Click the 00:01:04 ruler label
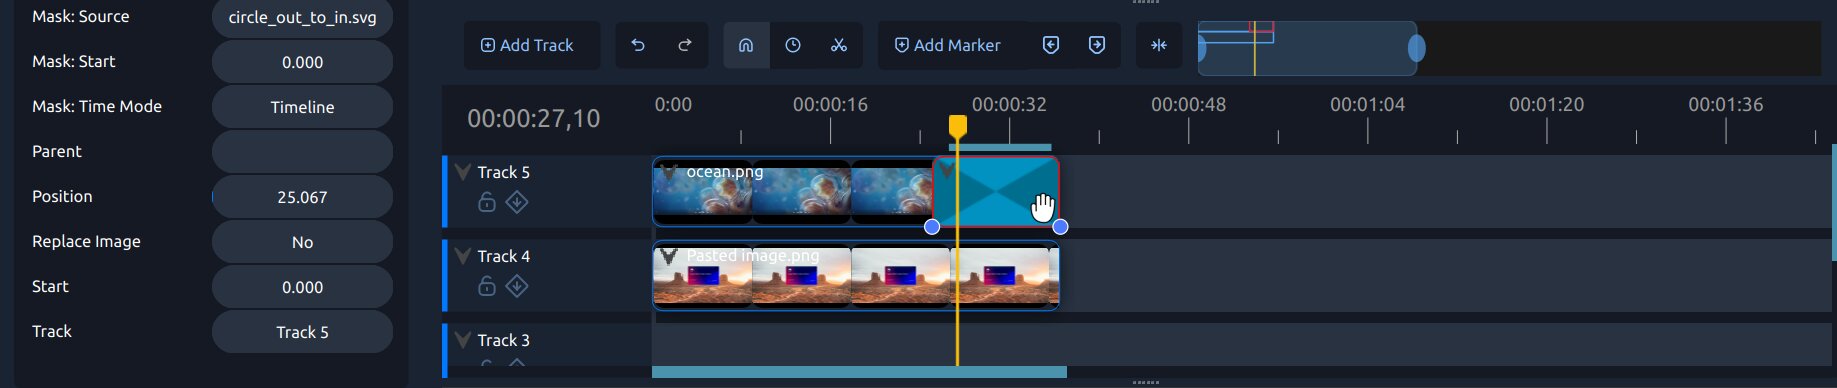The image size is (1837, 388). (x=1367, y=104)
